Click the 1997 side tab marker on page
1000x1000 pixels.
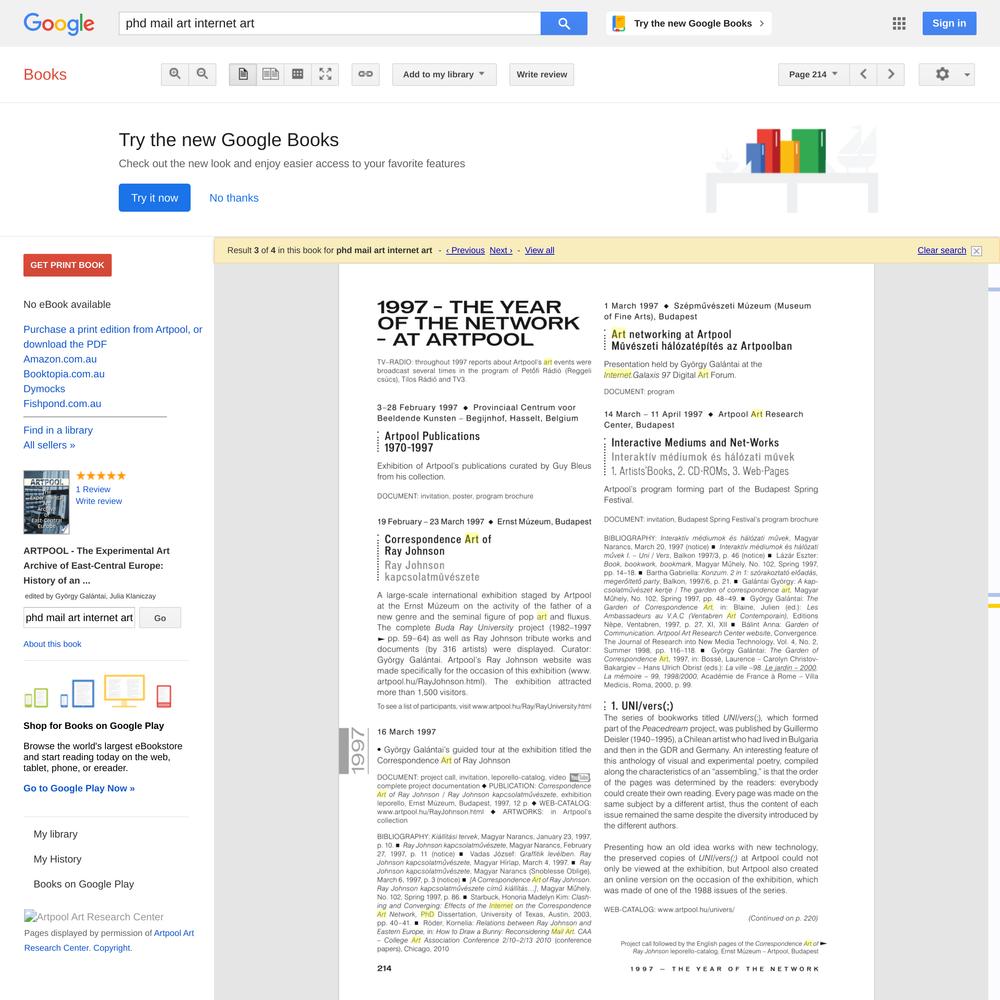pos(353,751)
